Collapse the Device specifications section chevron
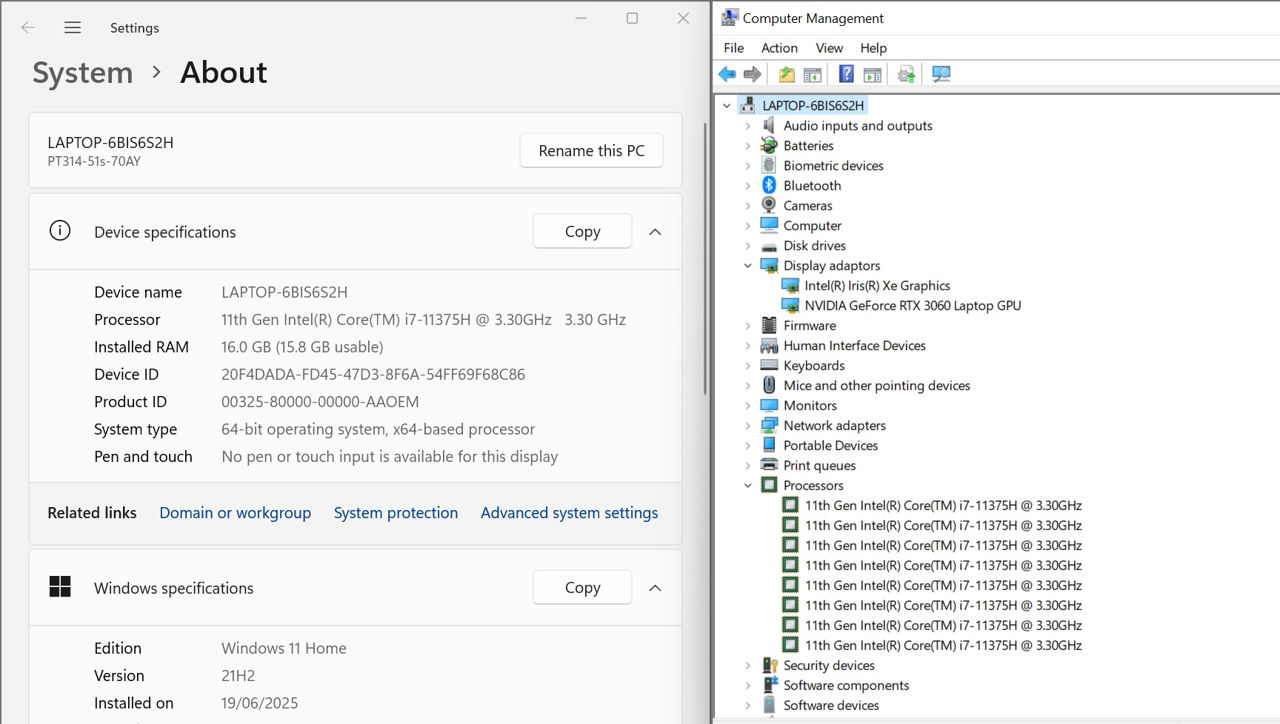Image resolution: width=1280 pixels, height=724 pixels. pyautogui.click(x=655, y=232)
